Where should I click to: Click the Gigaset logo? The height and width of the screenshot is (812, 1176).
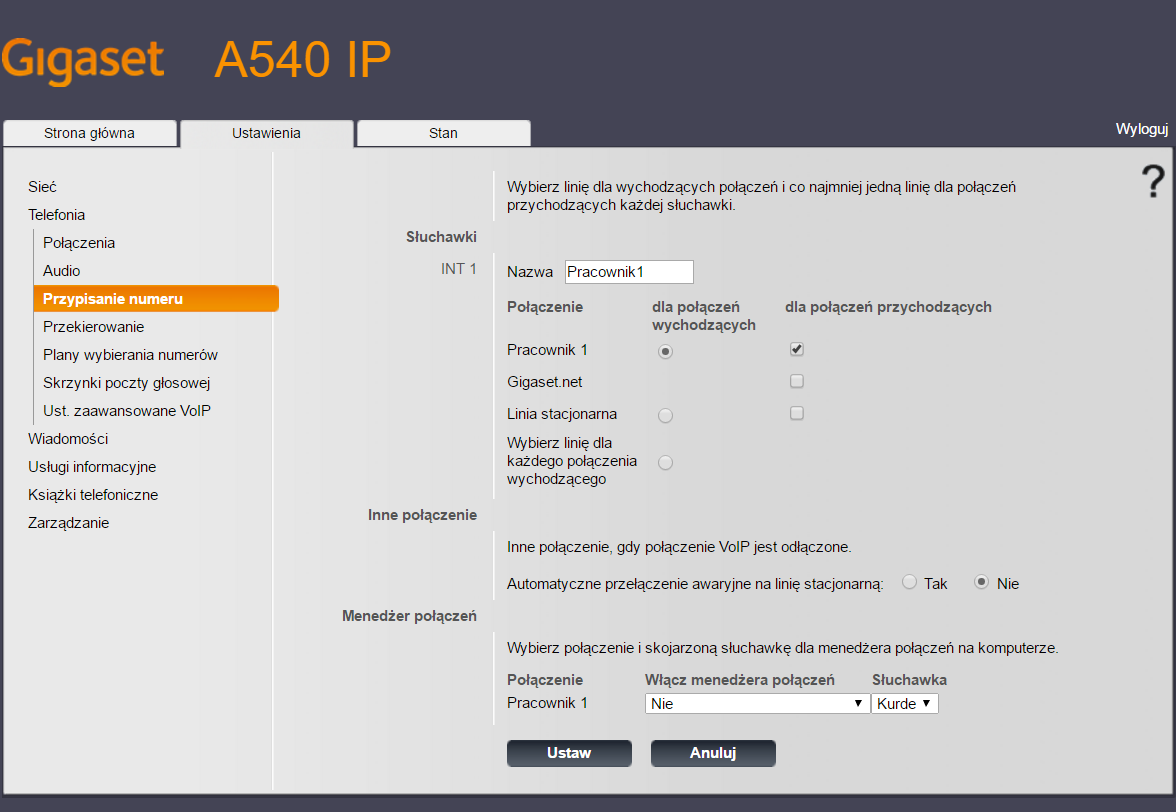[82, 60]
